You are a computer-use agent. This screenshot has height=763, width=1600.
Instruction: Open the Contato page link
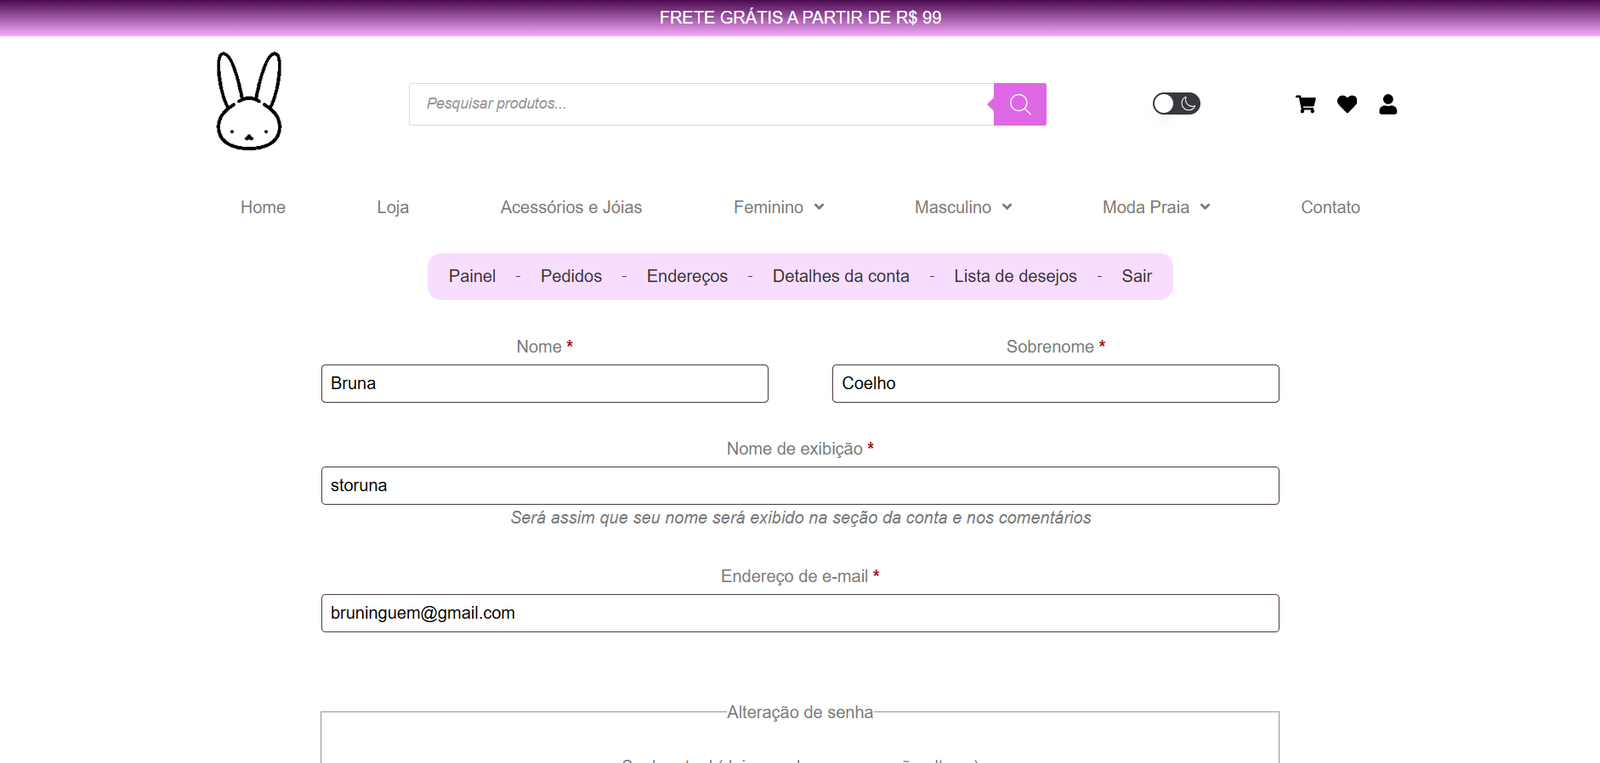coord(1330,207)
